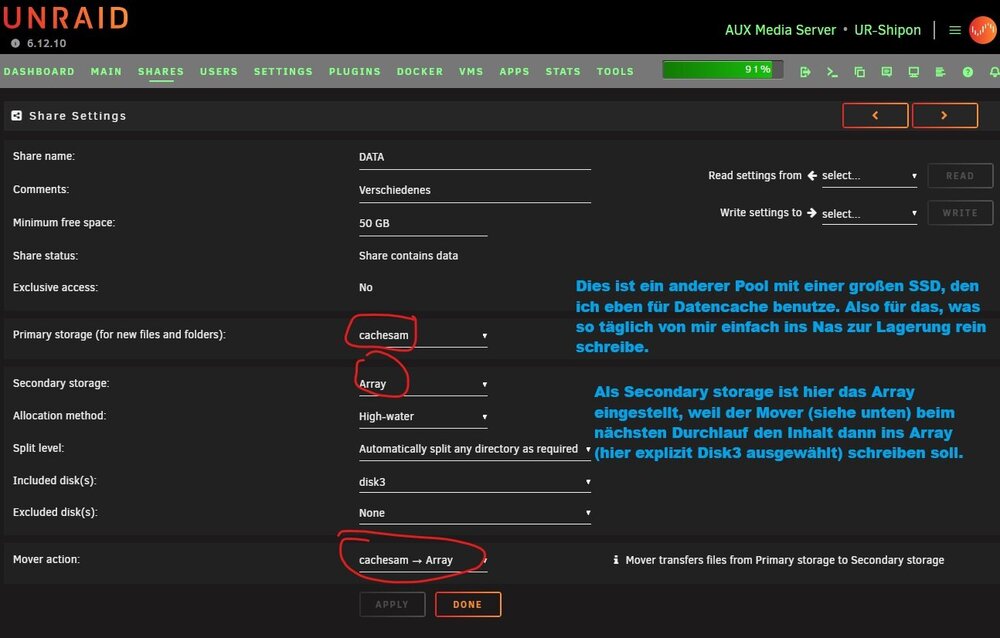Expand the Split level dropdown
Image resolution: width=1000 pixels, height=638 pixels.
pos(474,449)
